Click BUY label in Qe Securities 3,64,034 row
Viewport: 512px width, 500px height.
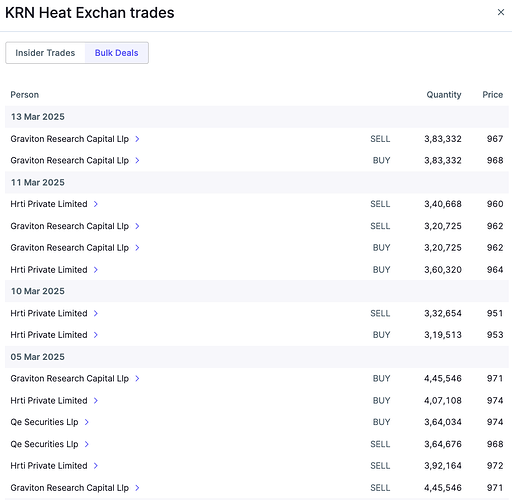(381, 422)
